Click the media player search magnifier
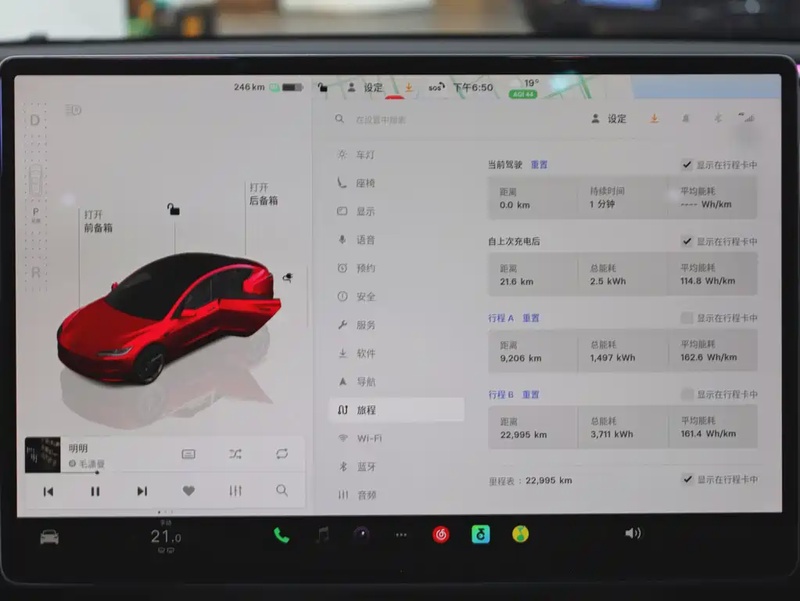Screen dimensions: 800x601 282,491
